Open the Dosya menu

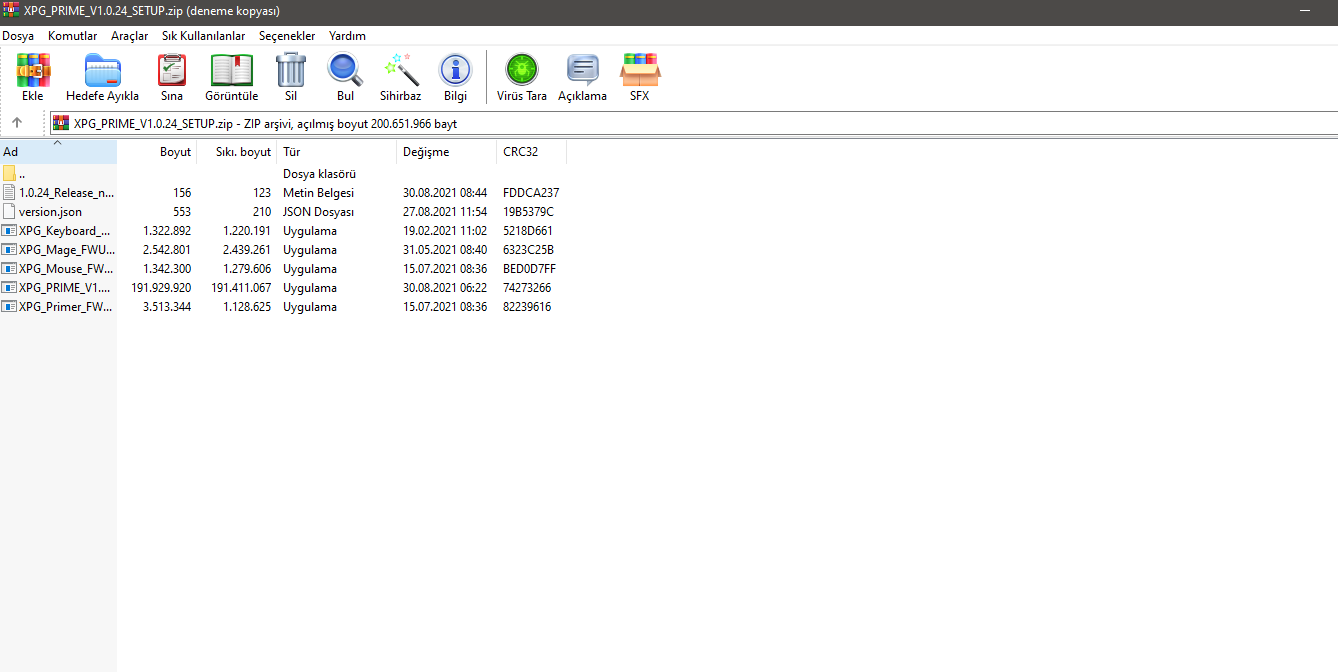[x=18, y=36]
